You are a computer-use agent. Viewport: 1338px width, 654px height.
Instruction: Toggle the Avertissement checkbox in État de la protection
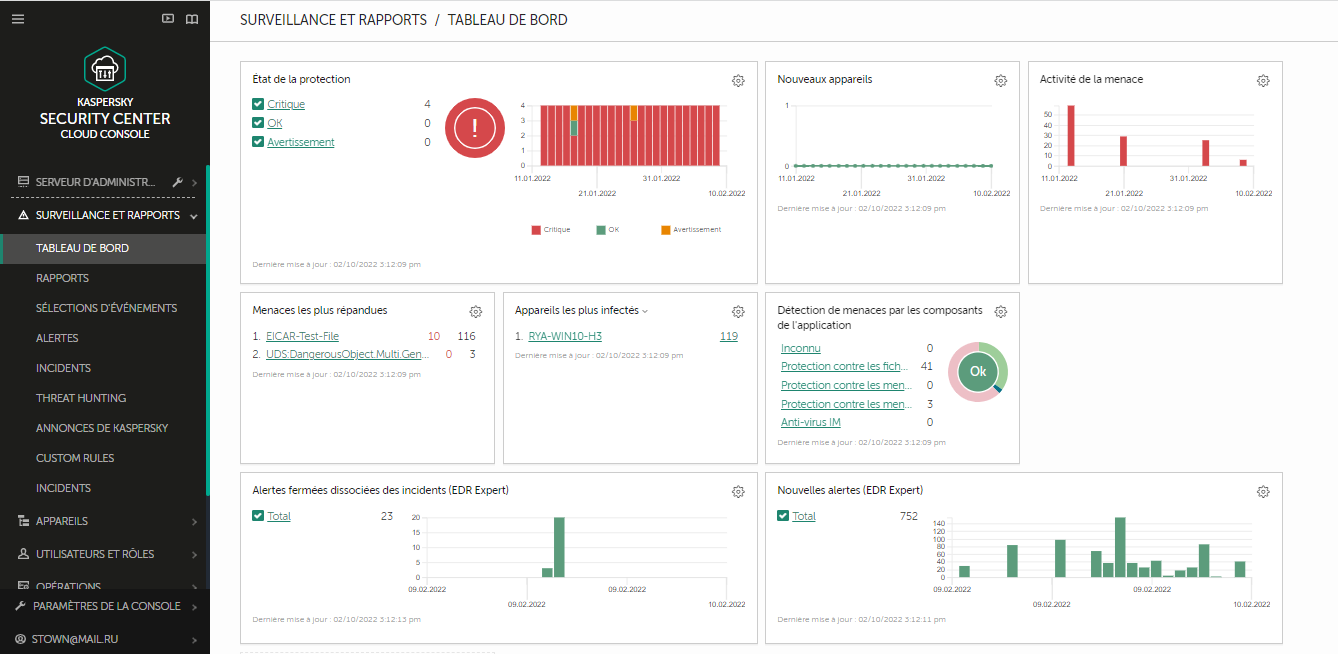click(x=256, y=142)
